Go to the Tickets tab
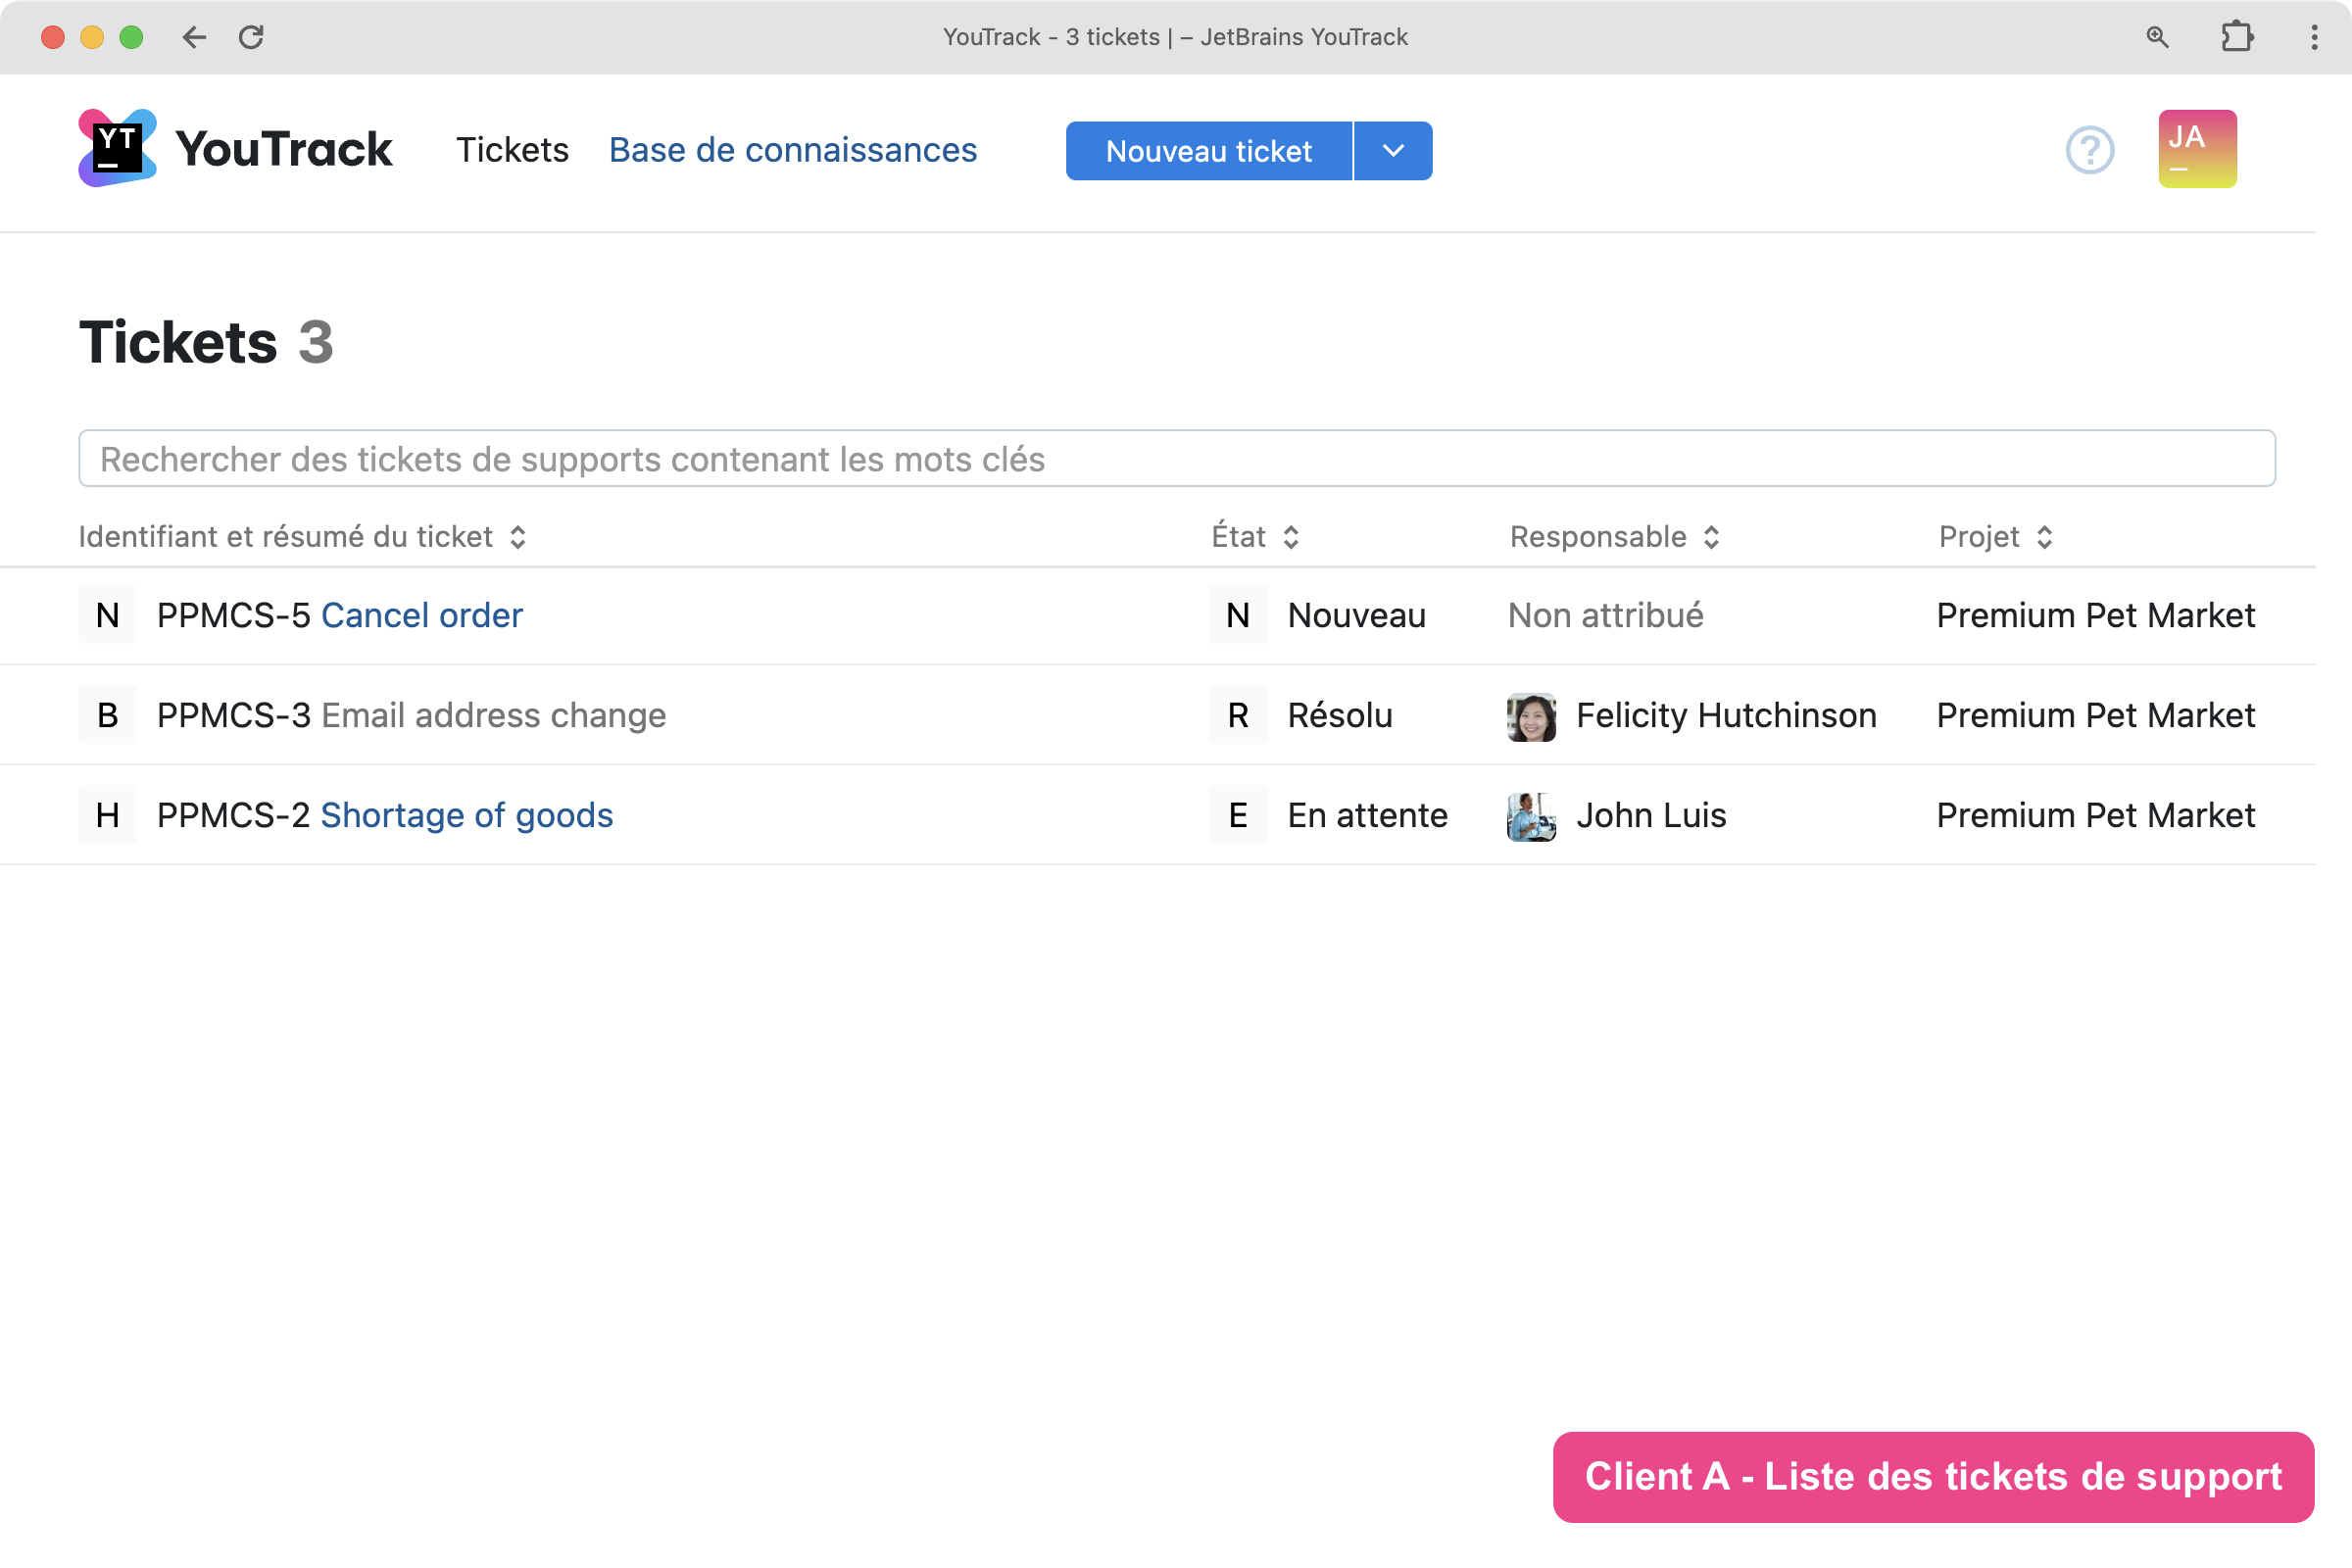This screenshot has width=2352, height=1568. tap(512, 150)
